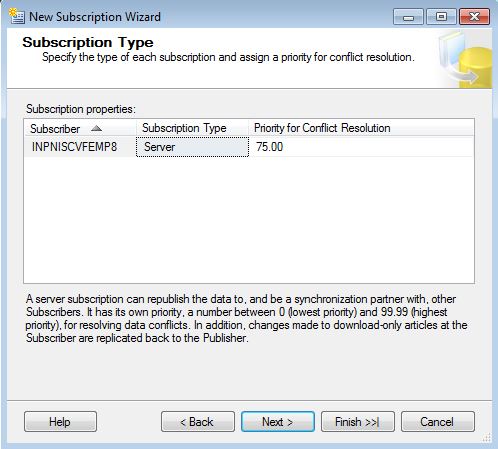Toggle the Subscriber sort arrow

tap(96, 128)
